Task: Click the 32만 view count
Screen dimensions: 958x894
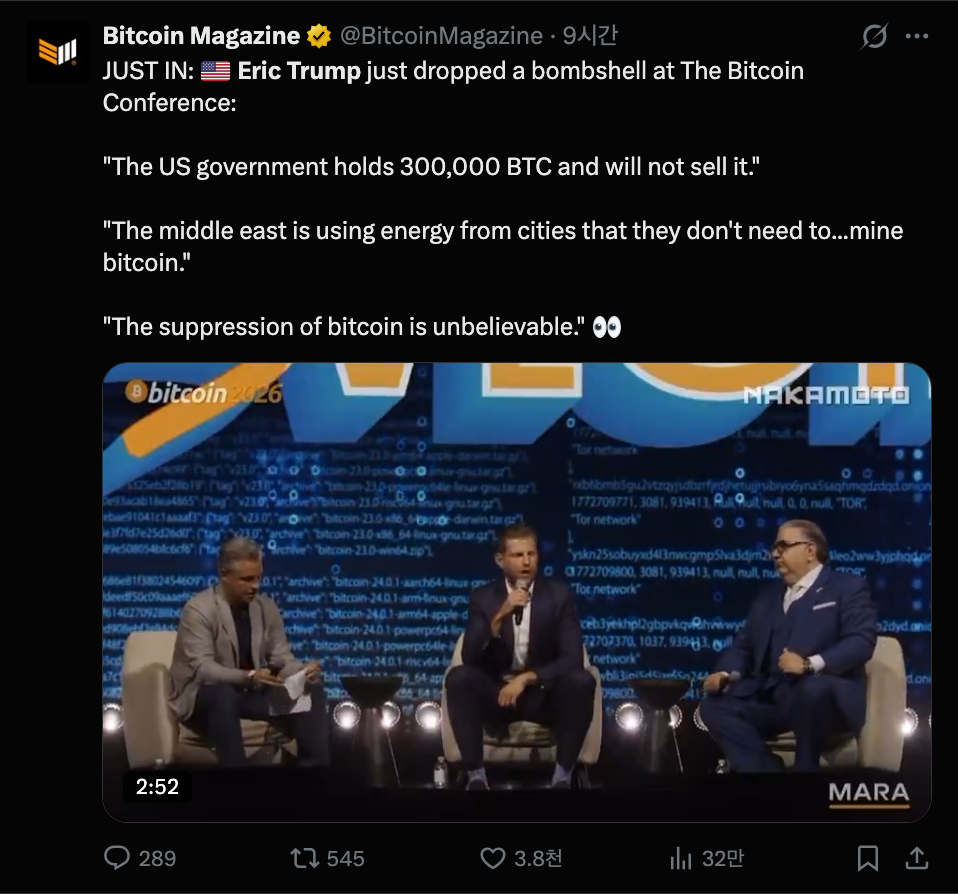Action: (x=721, y=858)
